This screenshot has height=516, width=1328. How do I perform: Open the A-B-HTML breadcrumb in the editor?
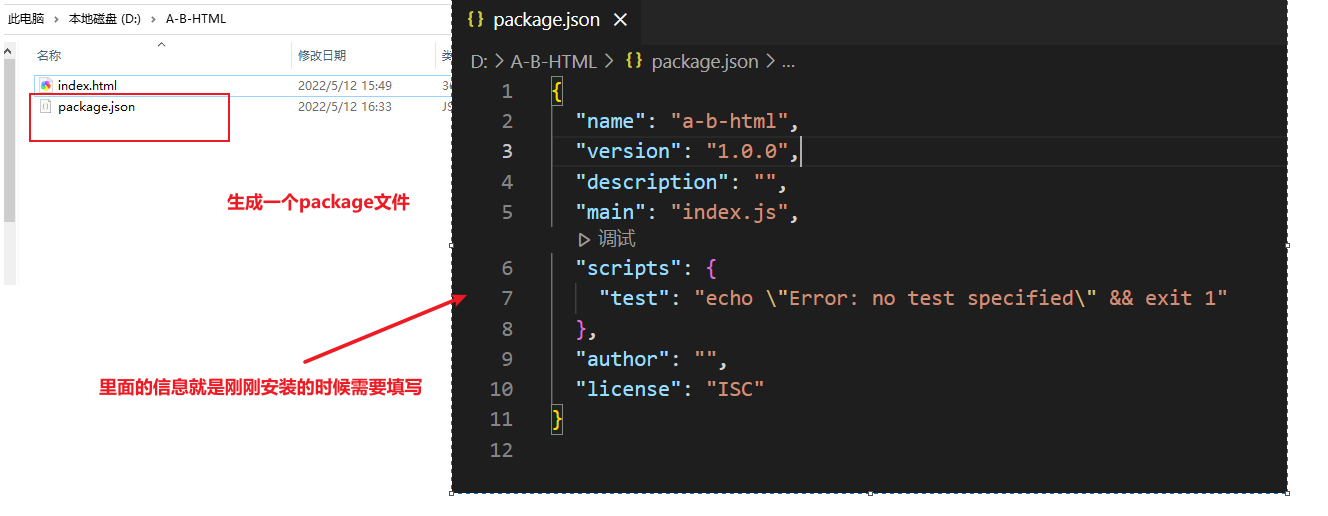[x=553, y=62]
